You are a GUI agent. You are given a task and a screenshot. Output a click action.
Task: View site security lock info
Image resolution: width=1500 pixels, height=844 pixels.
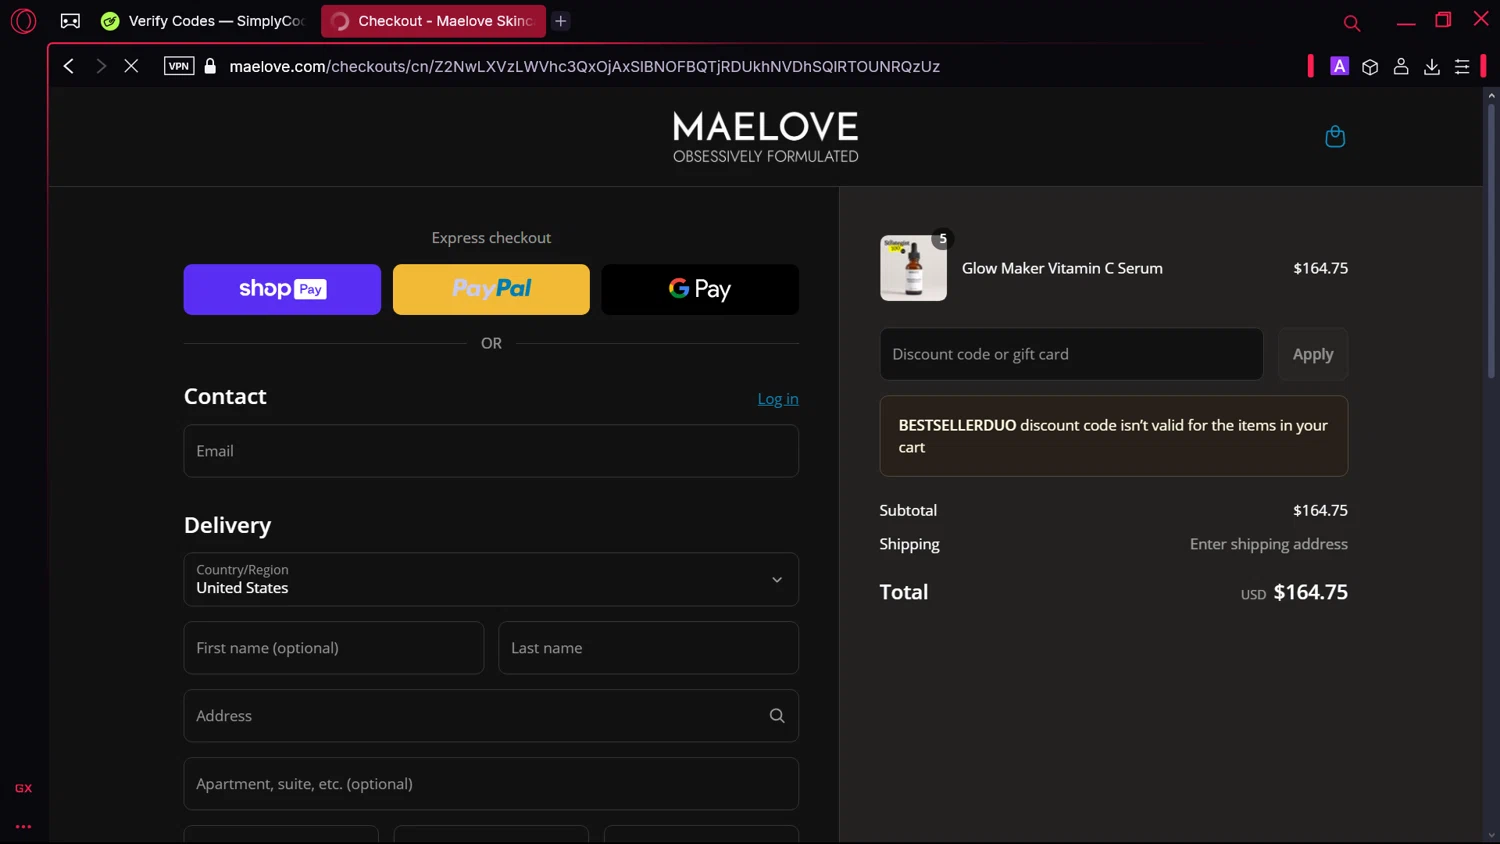click(x=210, y=66)
